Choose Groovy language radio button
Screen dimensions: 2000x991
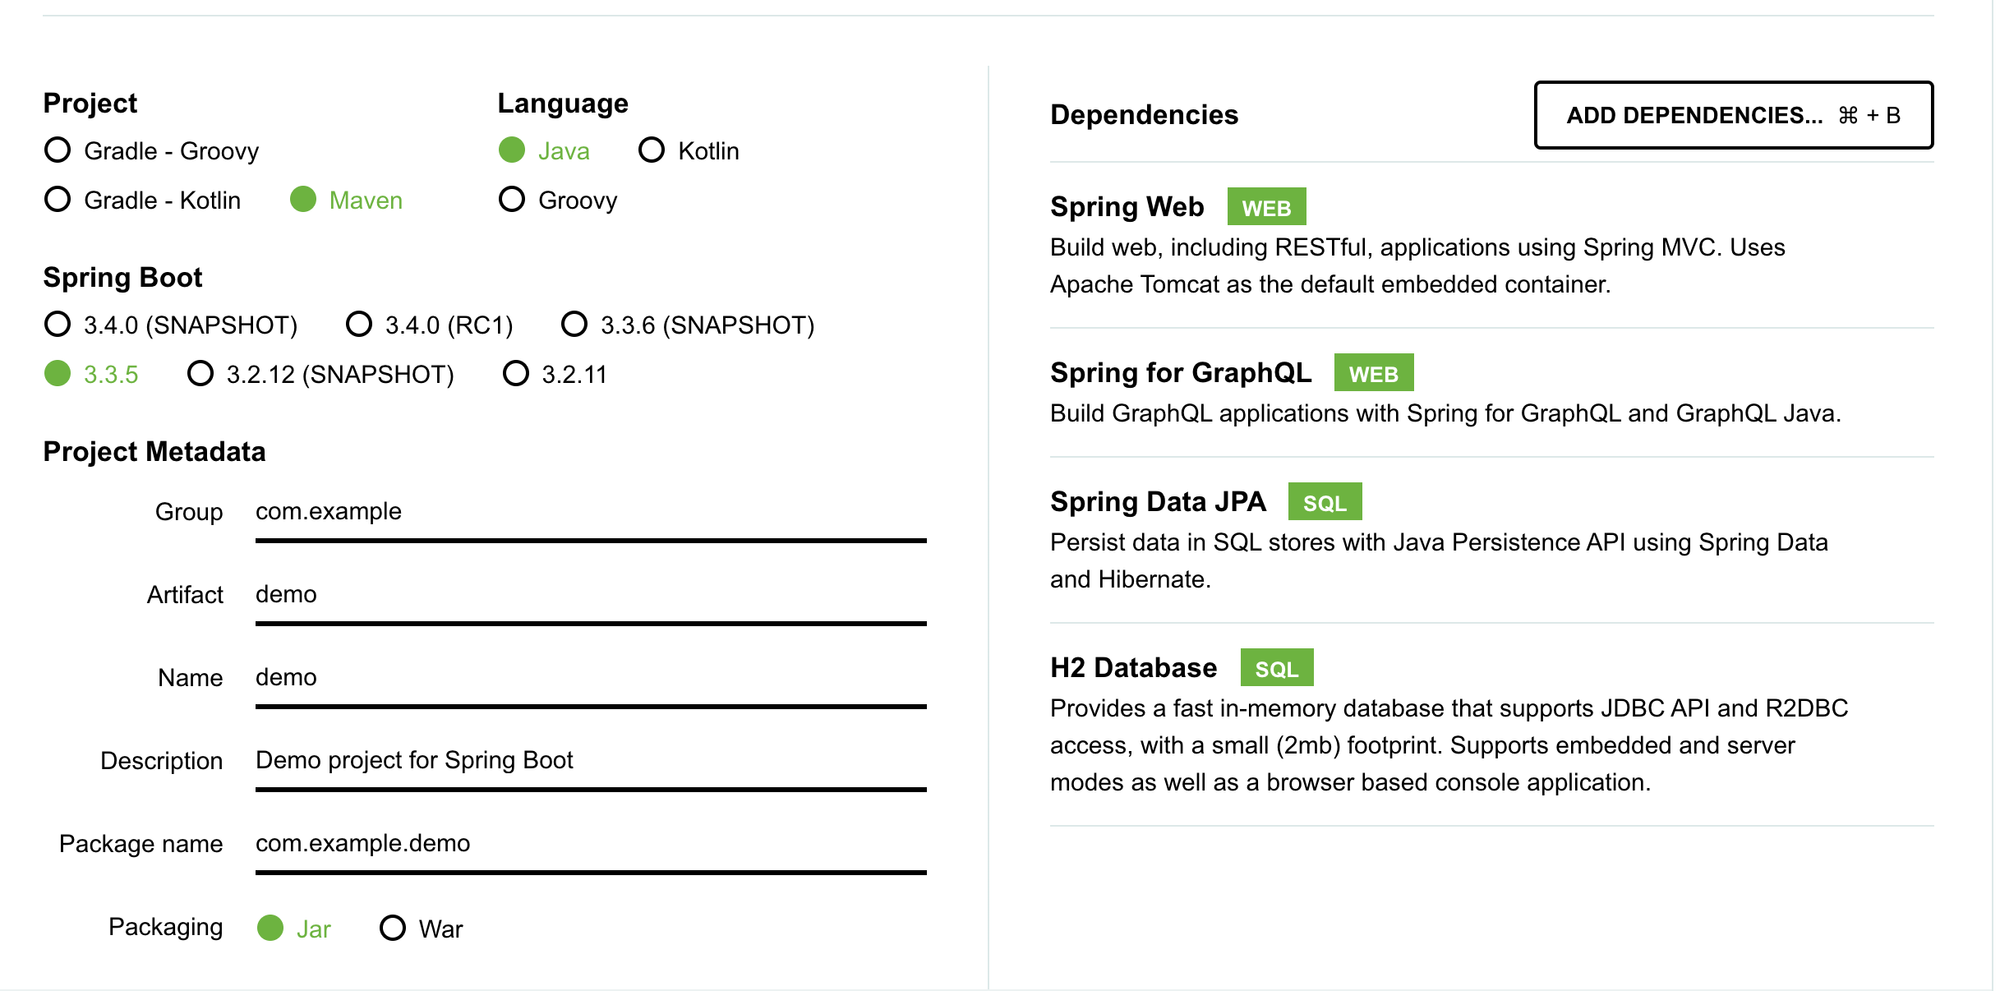click(512, 200)
